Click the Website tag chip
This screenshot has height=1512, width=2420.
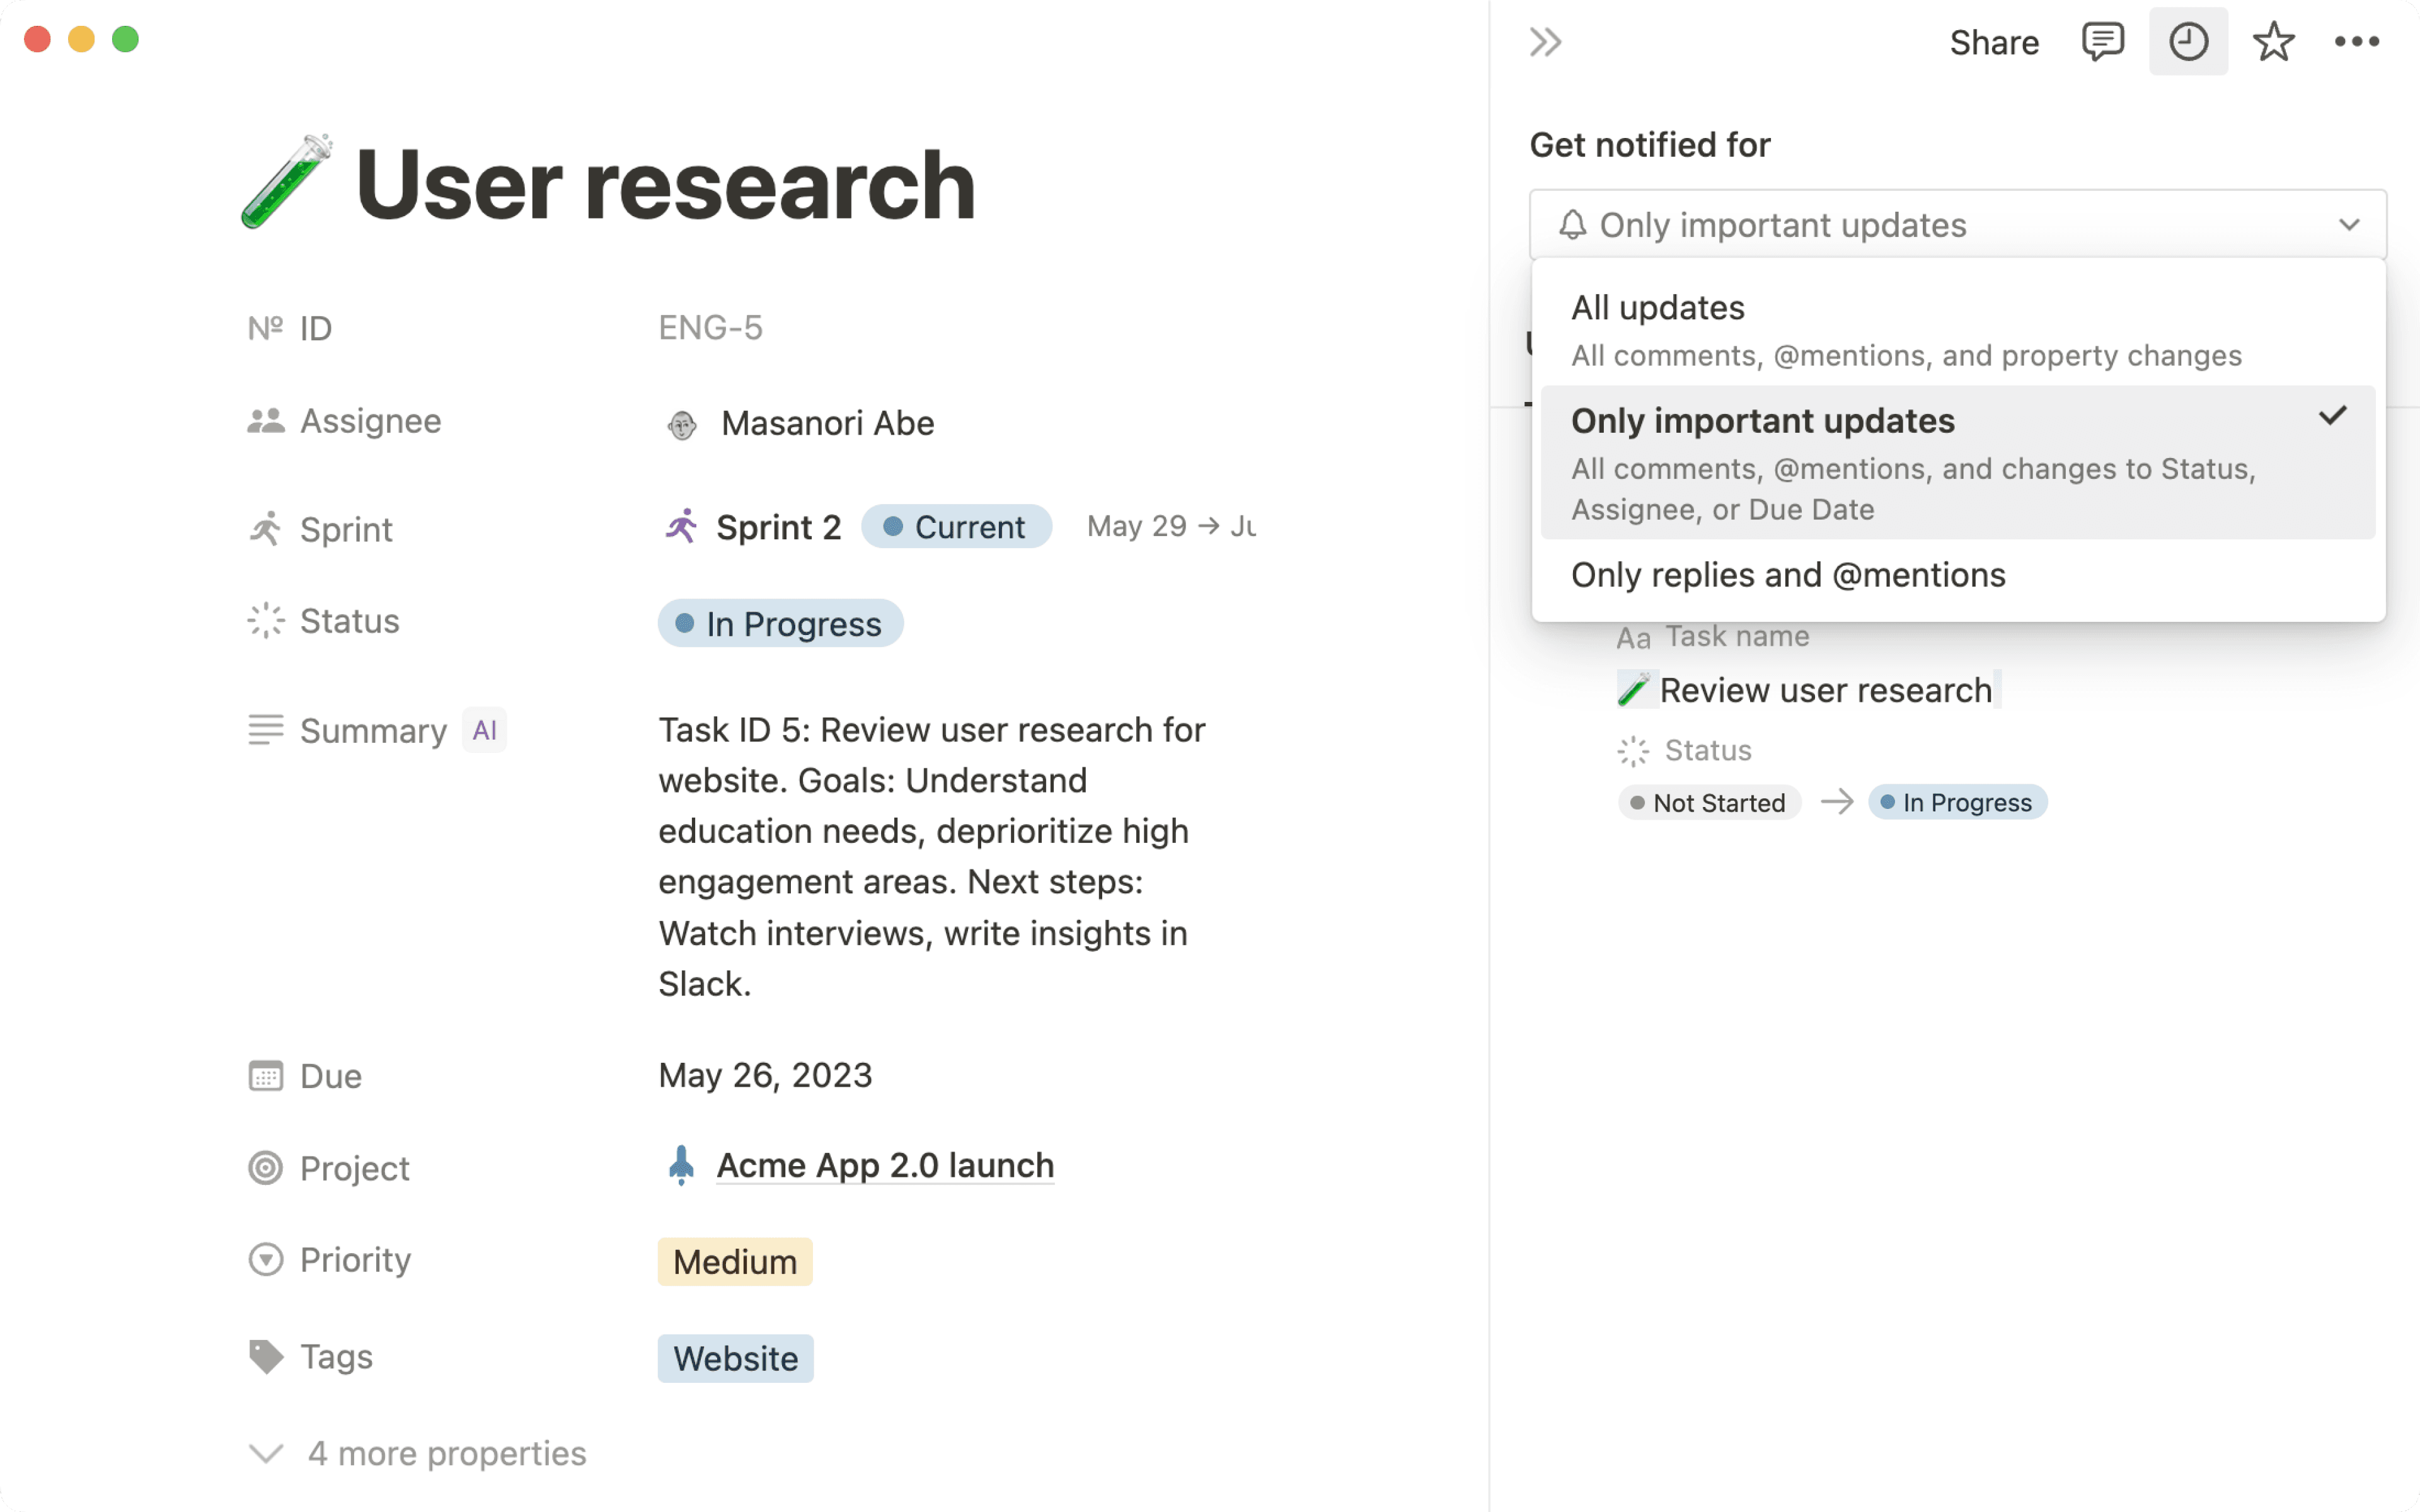[735, 1358]
